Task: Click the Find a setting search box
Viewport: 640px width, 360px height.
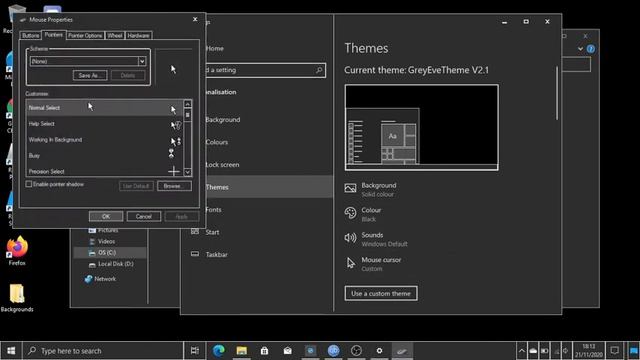Action: (265, 70)
